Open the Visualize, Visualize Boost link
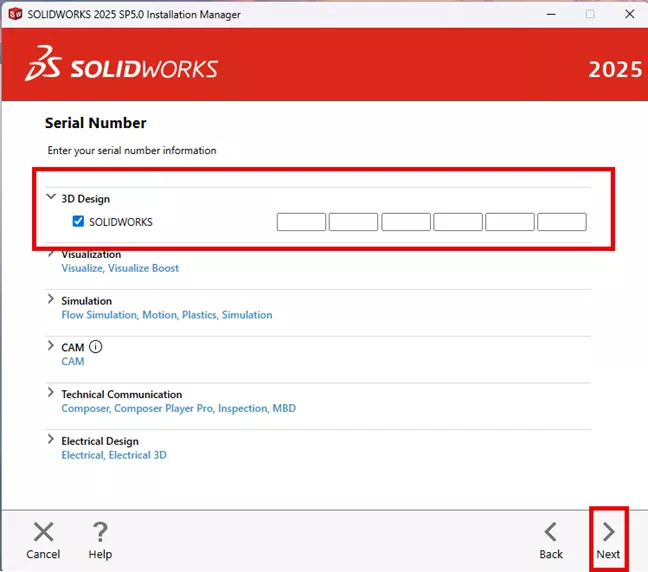Viewport: 648px width, 572px height. pos(120,268)
